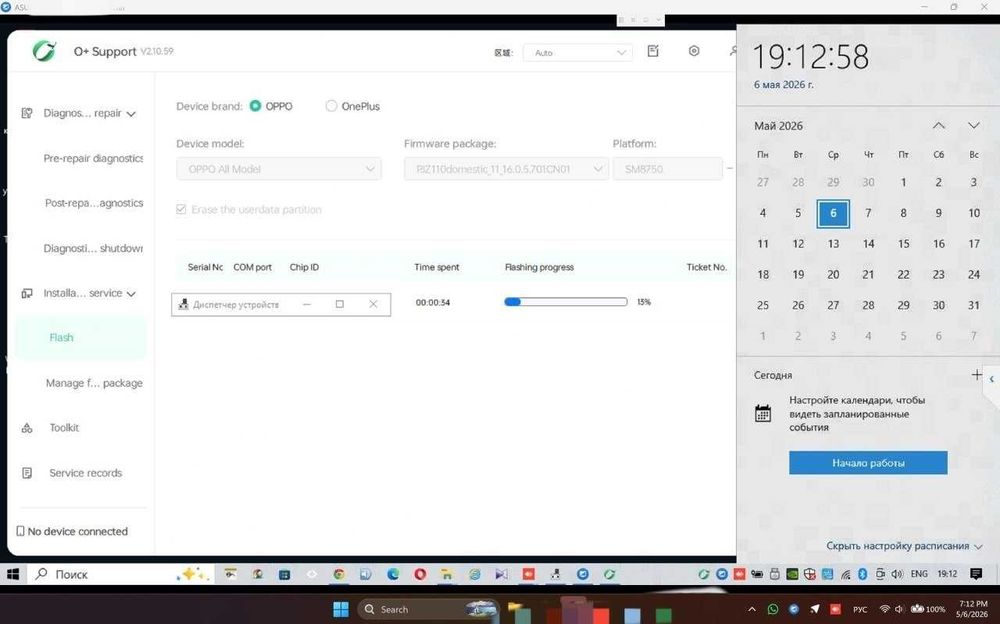Viewport: 1000px width, 624px height.
Task: Click the Service records sidebar icon
Action: (27, 473)
